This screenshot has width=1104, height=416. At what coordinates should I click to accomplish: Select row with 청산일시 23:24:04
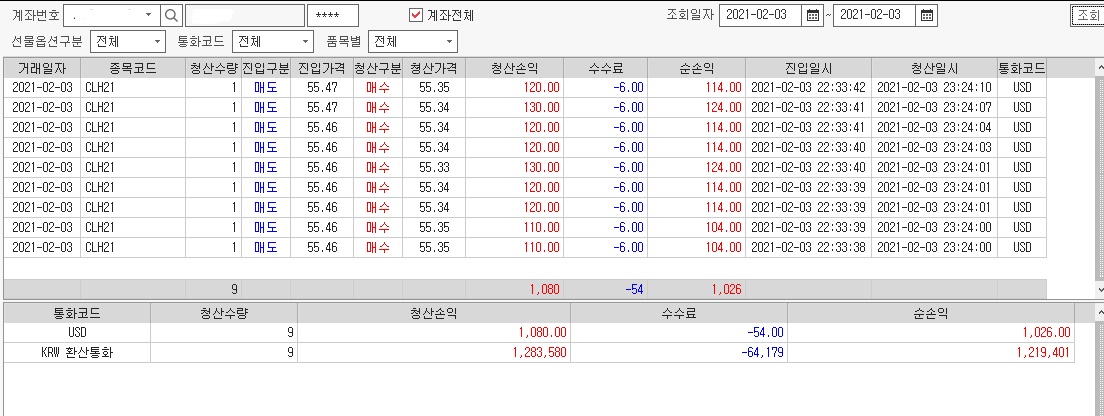pyautogui.click(x=525, y=127)
